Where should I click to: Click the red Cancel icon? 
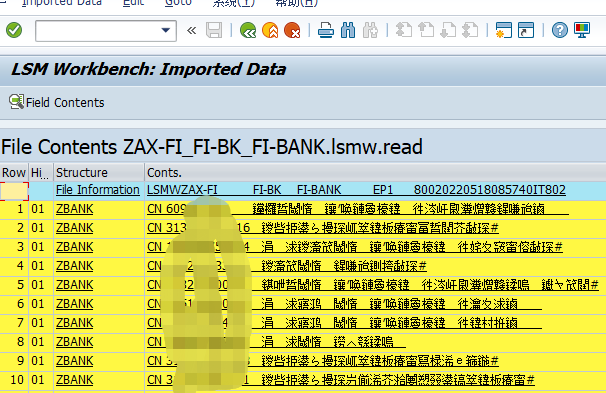click(292, 30)
